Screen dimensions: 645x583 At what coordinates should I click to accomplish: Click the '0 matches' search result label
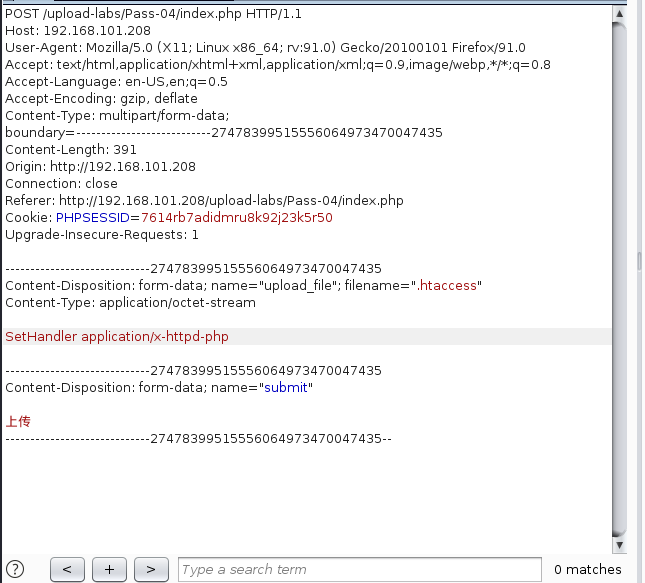click(587, 569)
